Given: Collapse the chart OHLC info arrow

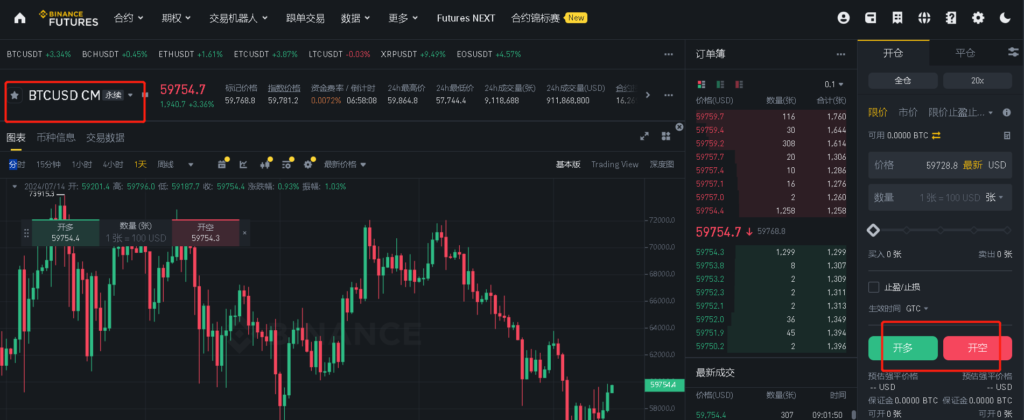Looking at the screenshot, I should 14,186.
